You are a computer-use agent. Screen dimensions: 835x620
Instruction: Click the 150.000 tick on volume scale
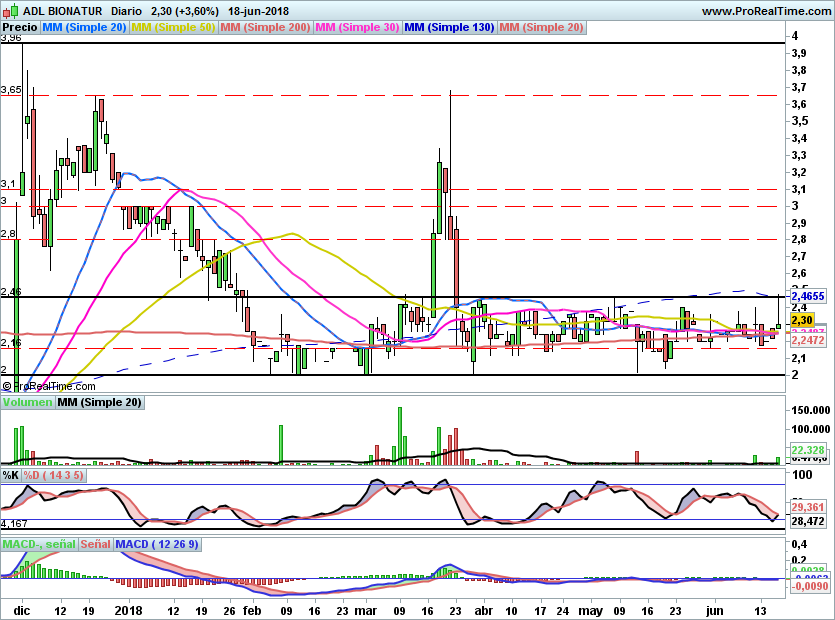coord(811,410)
